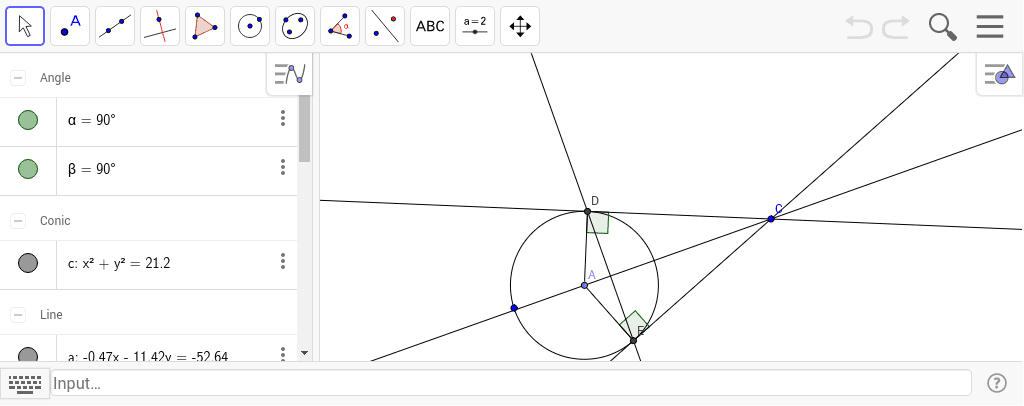The height and width of the screenshot is (406, 1024).
Task: Toggle visibility of angle β
Action: (27, 169)
